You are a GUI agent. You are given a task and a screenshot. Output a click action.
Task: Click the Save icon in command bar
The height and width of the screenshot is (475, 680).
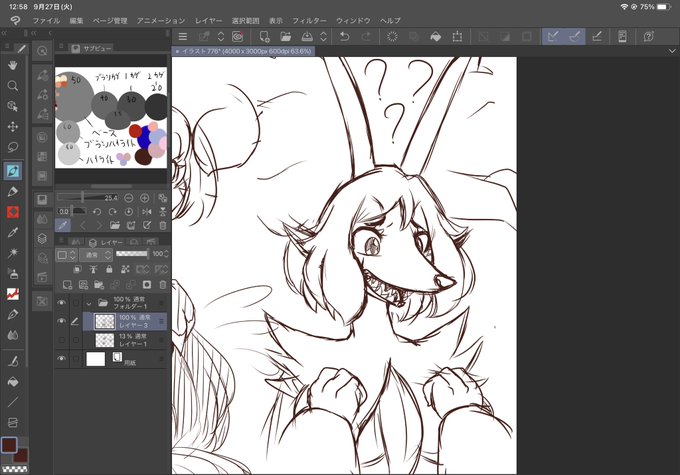pyautogui.click(x=307, y=37)
